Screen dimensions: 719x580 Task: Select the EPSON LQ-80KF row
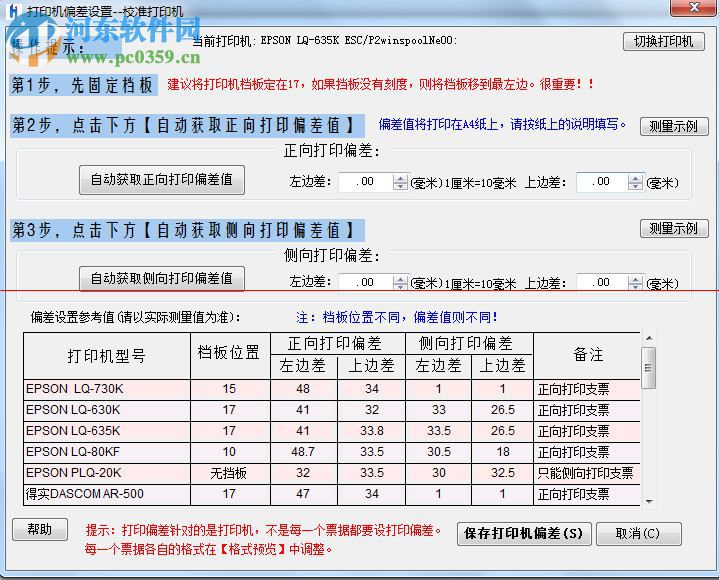click(x=332, y=453)
